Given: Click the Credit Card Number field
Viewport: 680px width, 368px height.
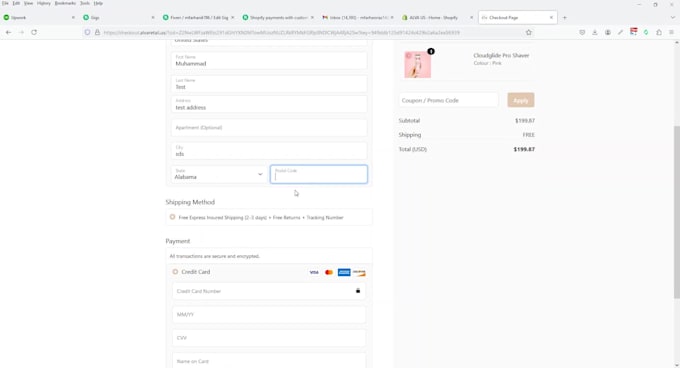Looking at the screenshot, I should (x=269, y=291).
